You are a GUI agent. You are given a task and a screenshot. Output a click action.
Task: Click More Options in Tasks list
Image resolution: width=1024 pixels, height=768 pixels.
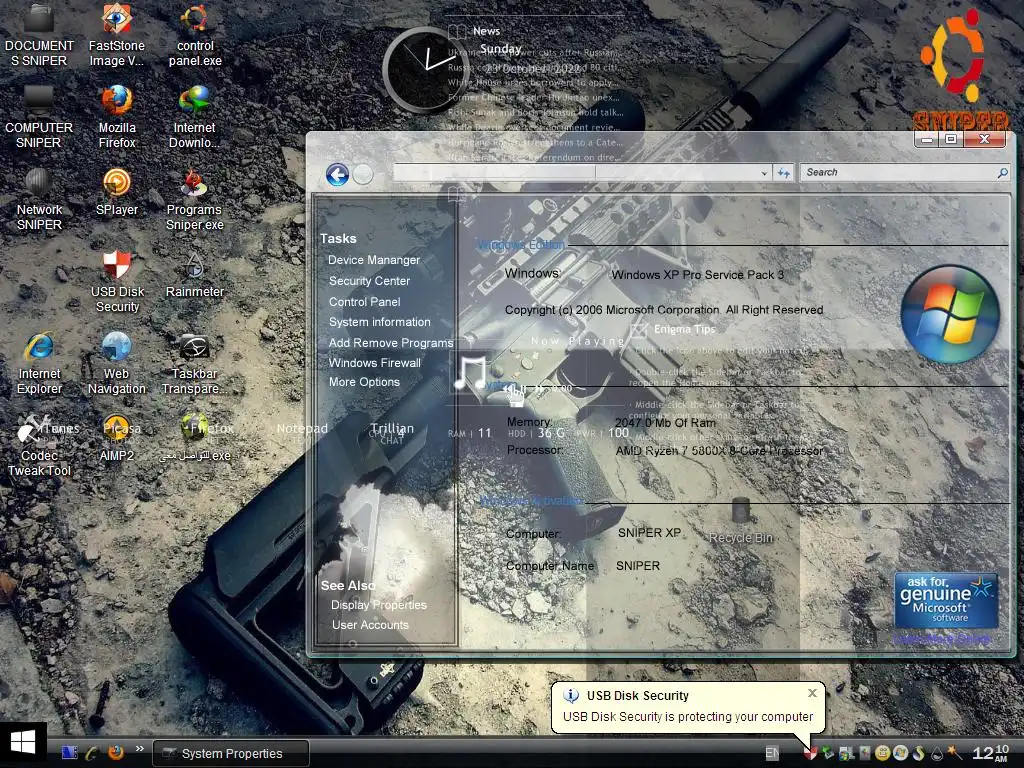364,382
